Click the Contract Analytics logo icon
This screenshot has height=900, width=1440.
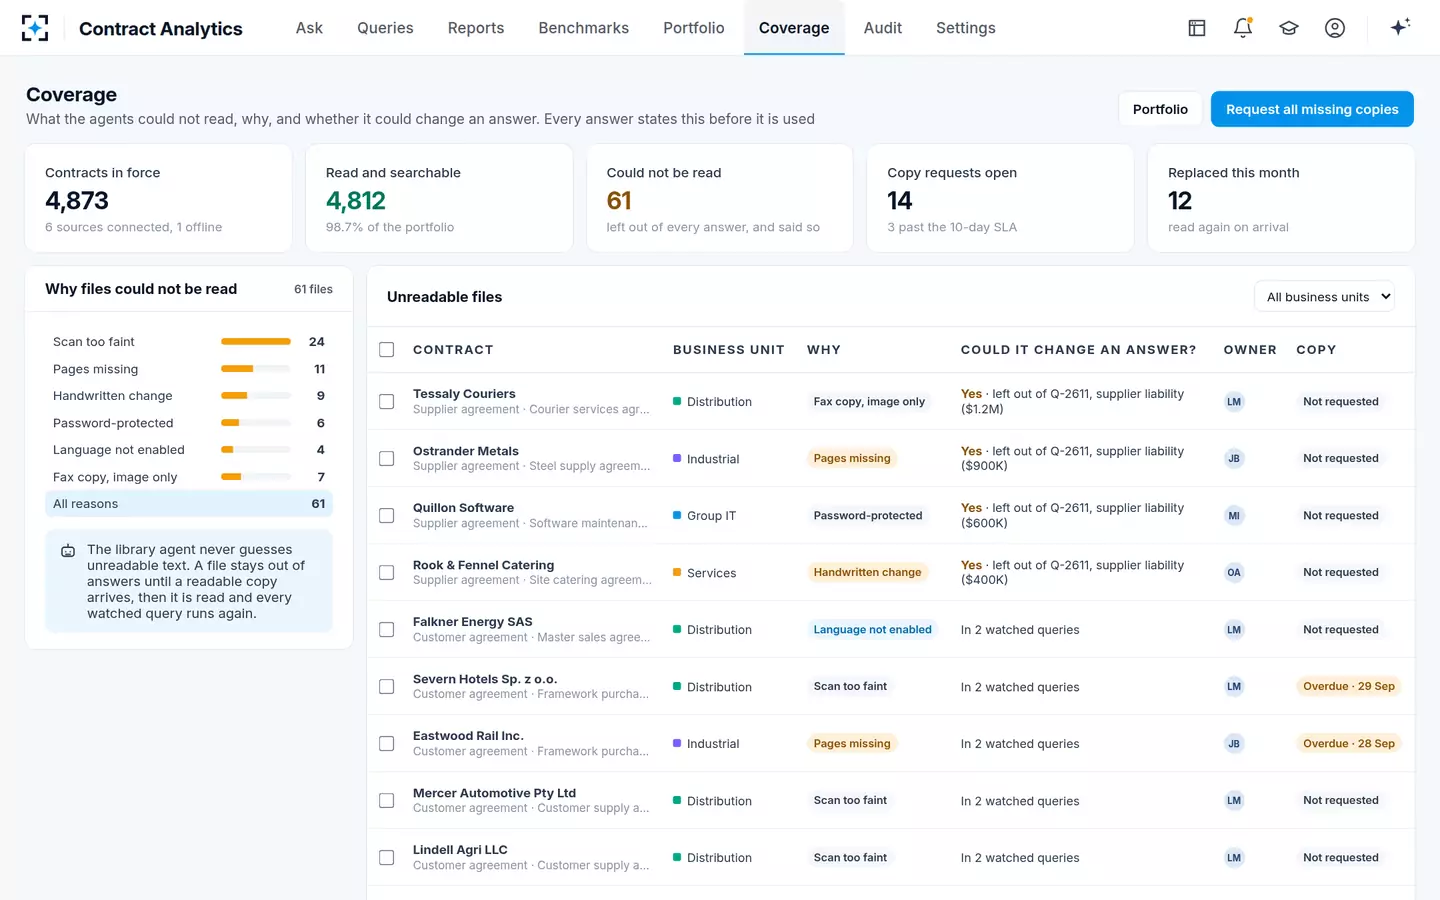(x=35, y=28)
